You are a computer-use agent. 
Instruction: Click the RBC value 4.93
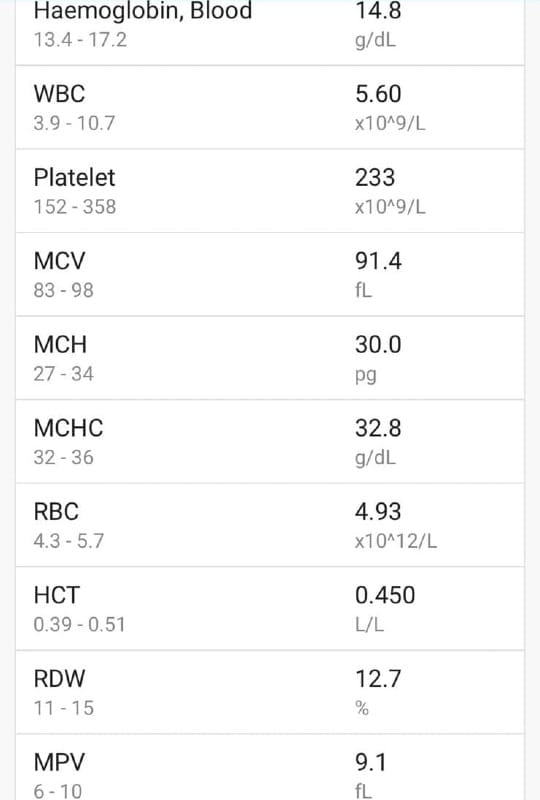tap(378, 512)
